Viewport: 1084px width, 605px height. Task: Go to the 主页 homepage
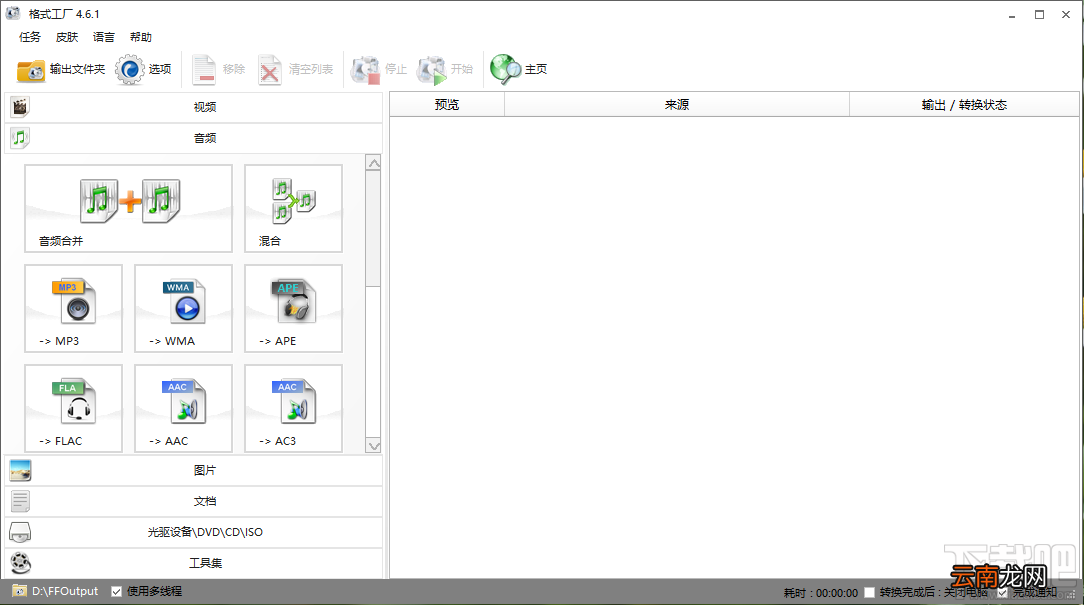518,69
